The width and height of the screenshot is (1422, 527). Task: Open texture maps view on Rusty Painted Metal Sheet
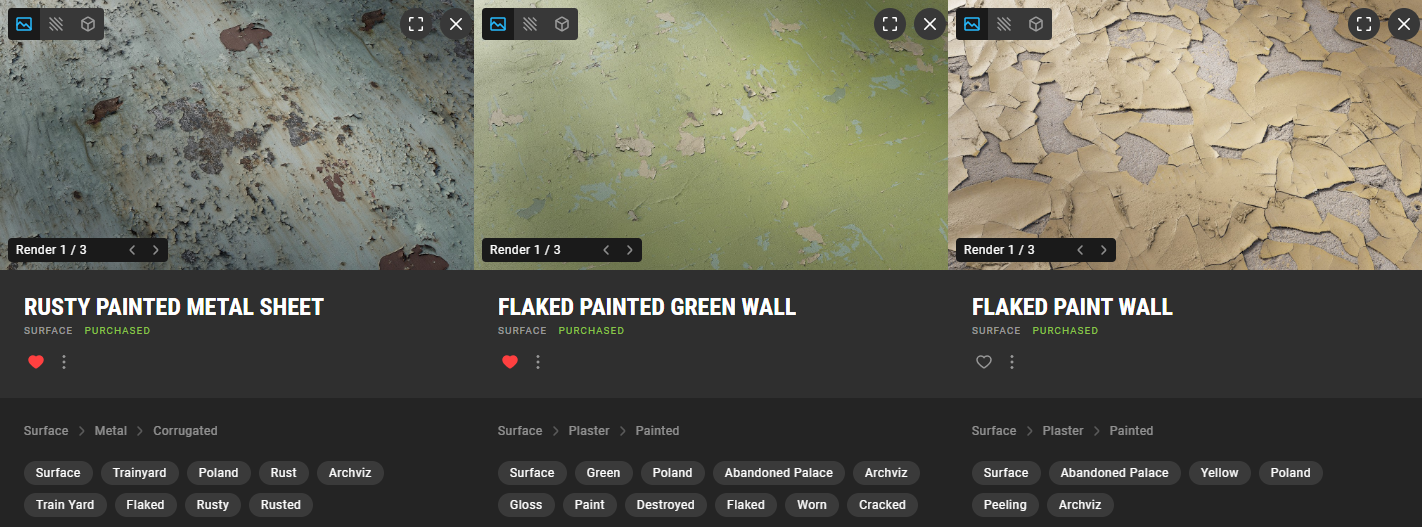[56, 24]
